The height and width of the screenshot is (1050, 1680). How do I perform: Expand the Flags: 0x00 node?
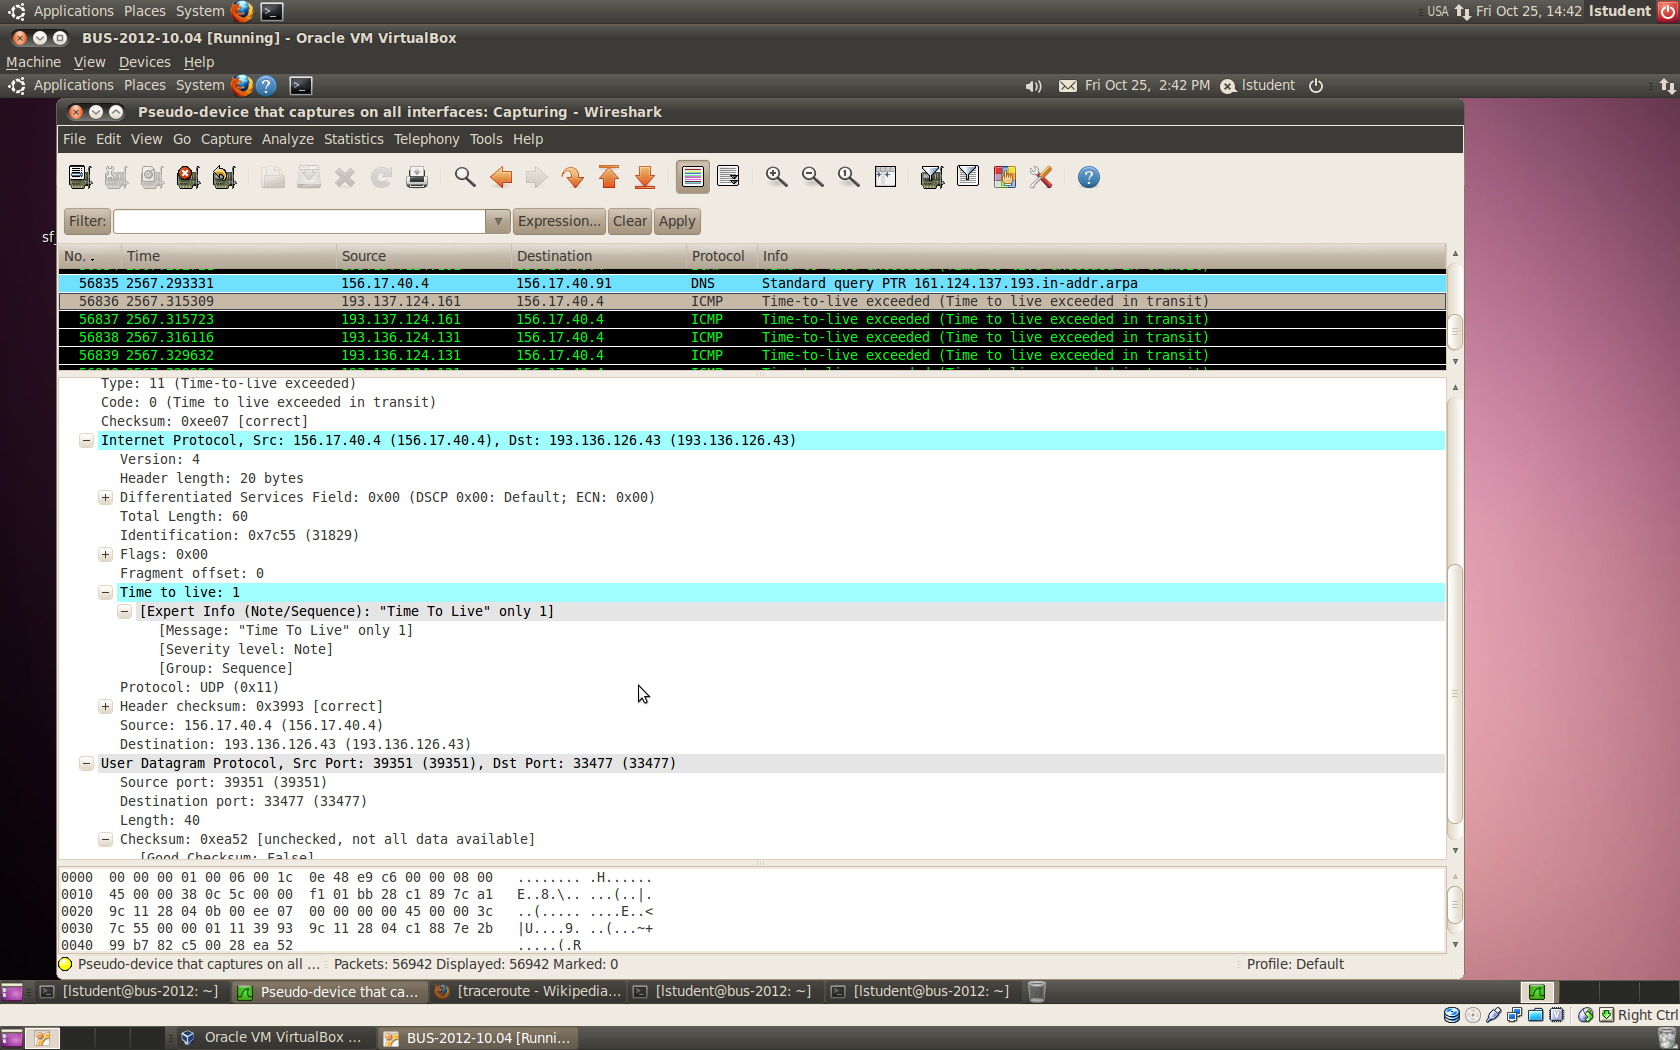pos(105,554)
